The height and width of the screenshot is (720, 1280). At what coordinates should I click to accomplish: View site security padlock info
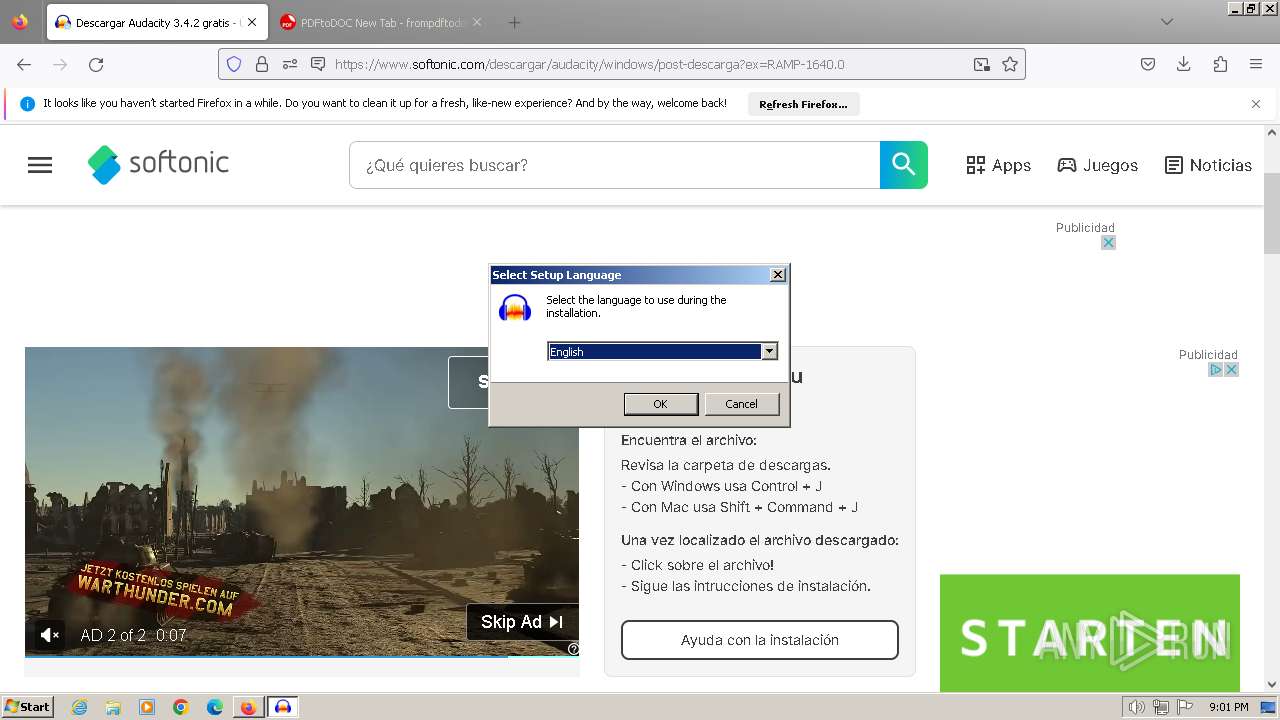[262, 64]
